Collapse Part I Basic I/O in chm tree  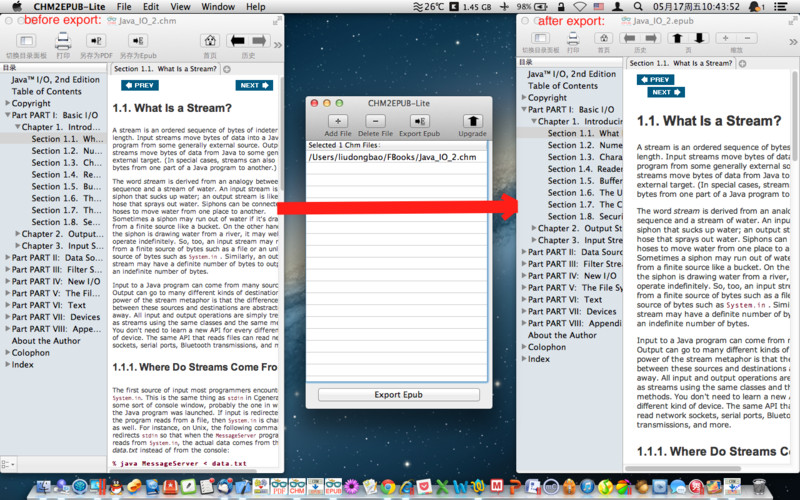pyautogui.click(x=8, y=115)
